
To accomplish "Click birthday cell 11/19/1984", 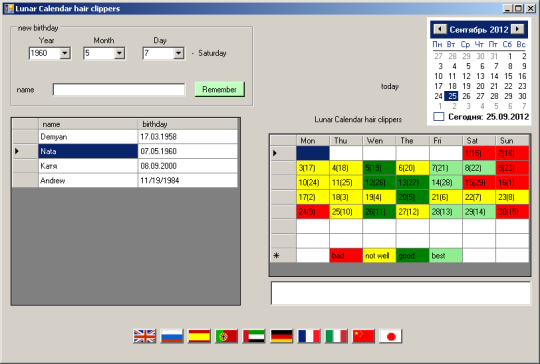I will coord(188,180).
